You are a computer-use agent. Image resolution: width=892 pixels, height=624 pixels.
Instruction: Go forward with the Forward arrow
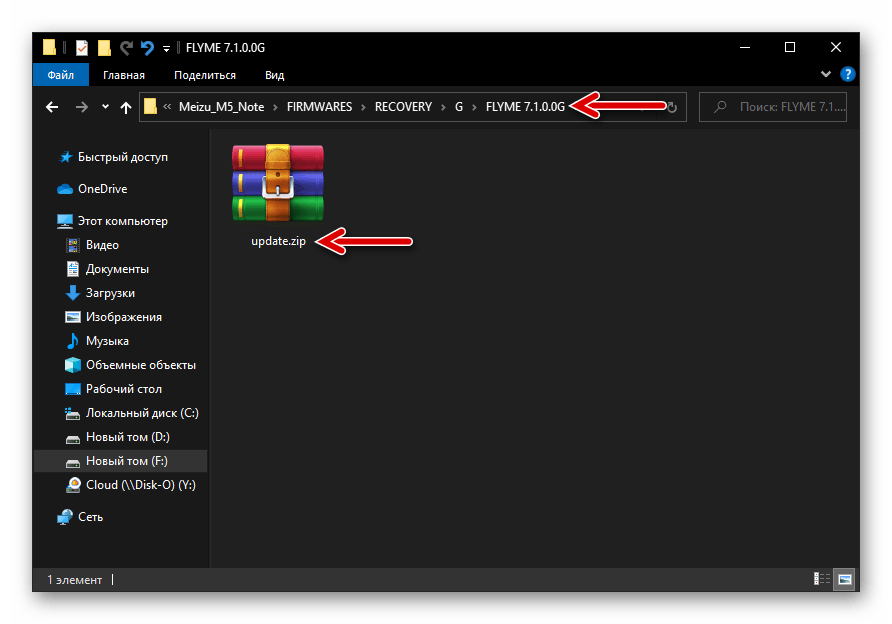pyautogui.click(x=82, y=107)
